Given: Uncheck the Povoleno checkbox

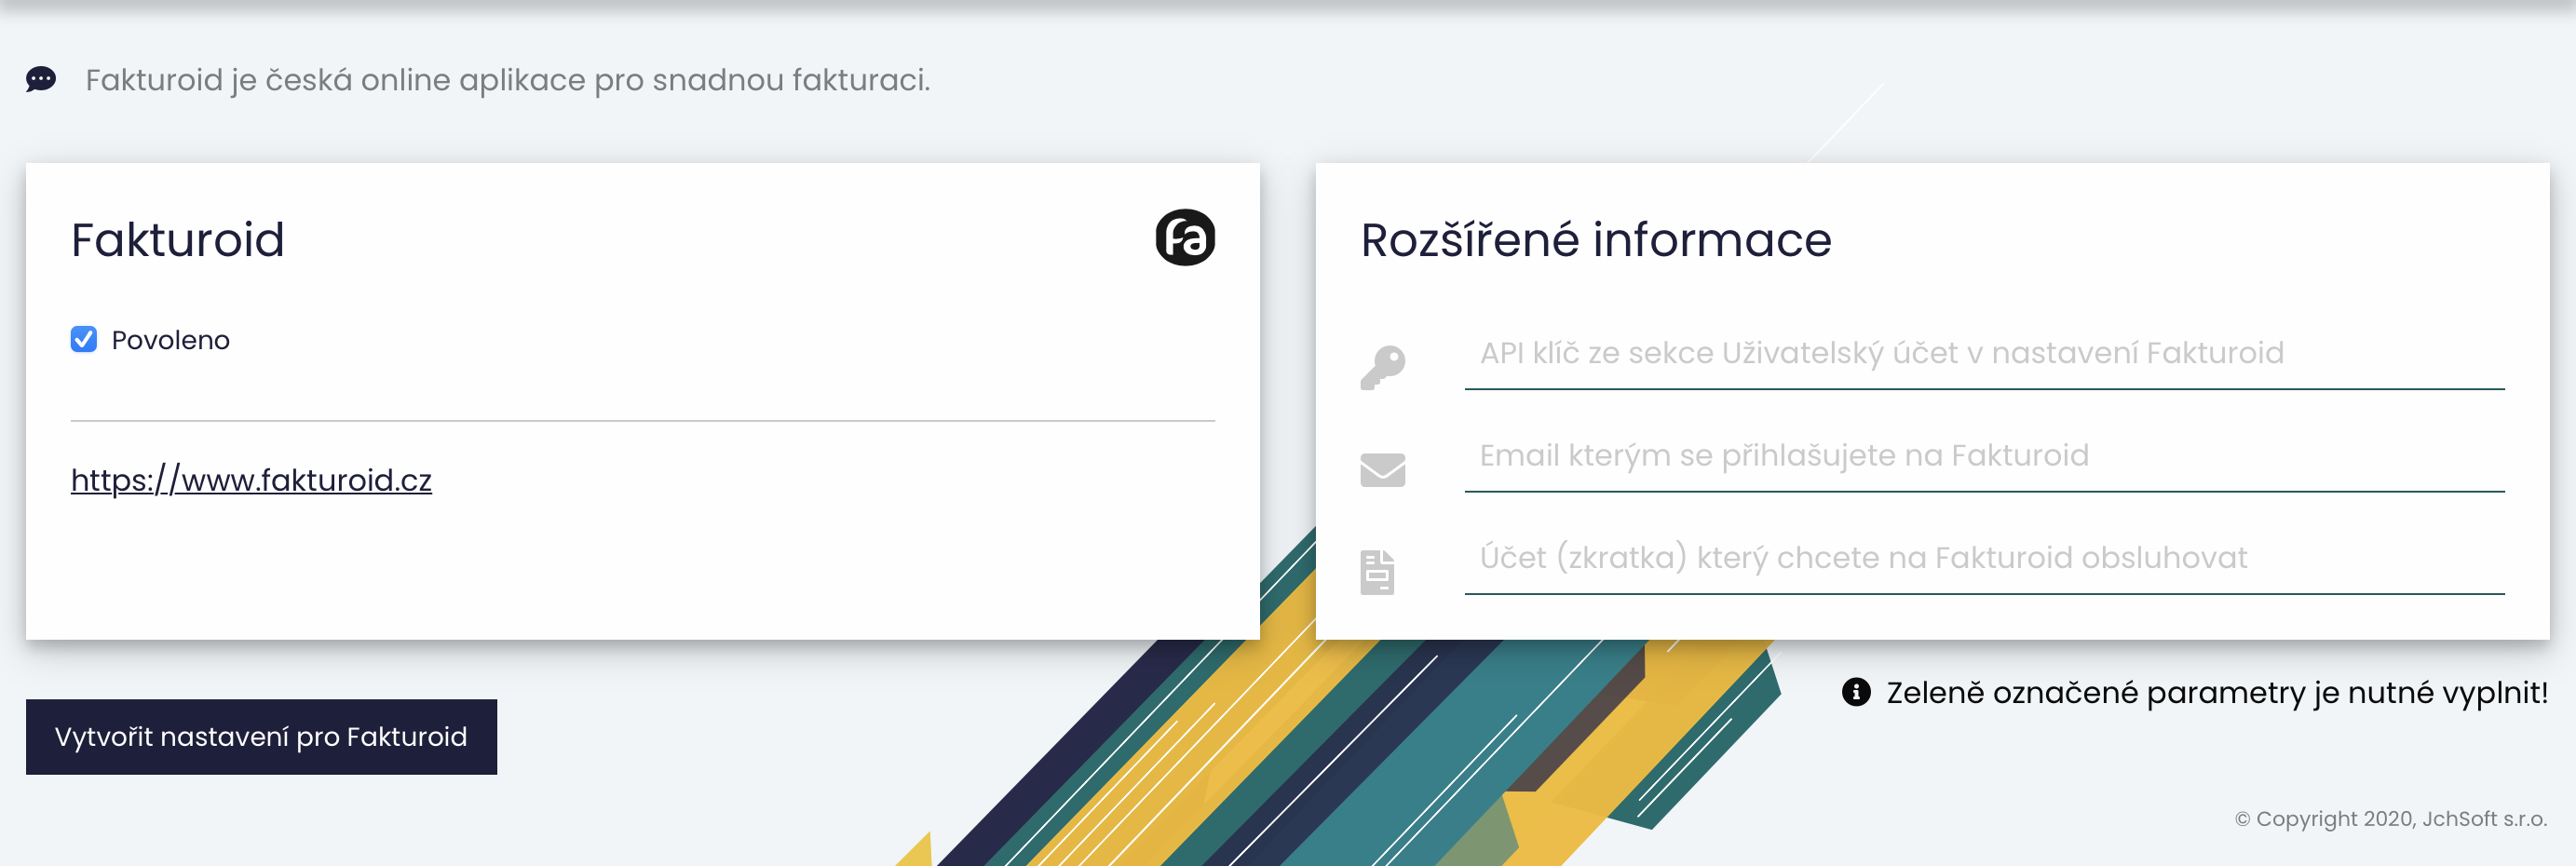Looking at the screenshot, I should point(84,340).
